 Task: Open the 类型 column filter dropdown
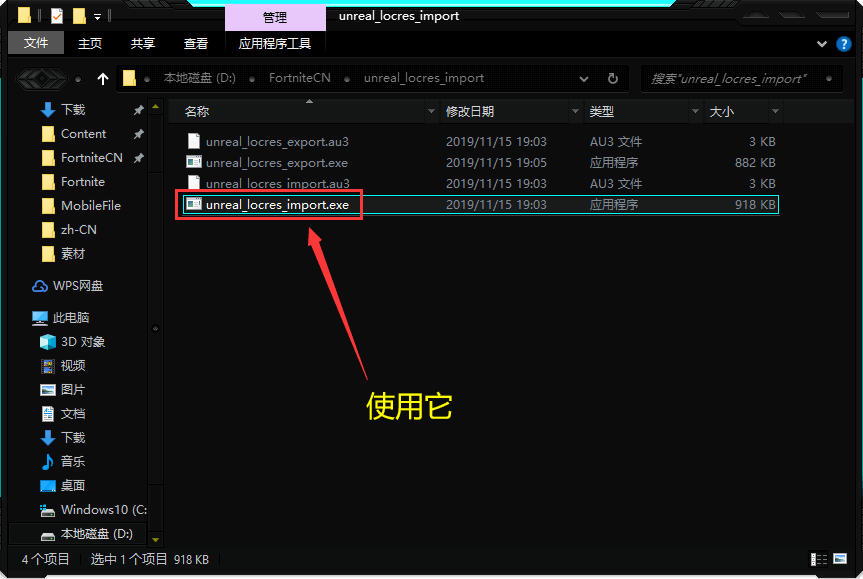tap(695, 112)
